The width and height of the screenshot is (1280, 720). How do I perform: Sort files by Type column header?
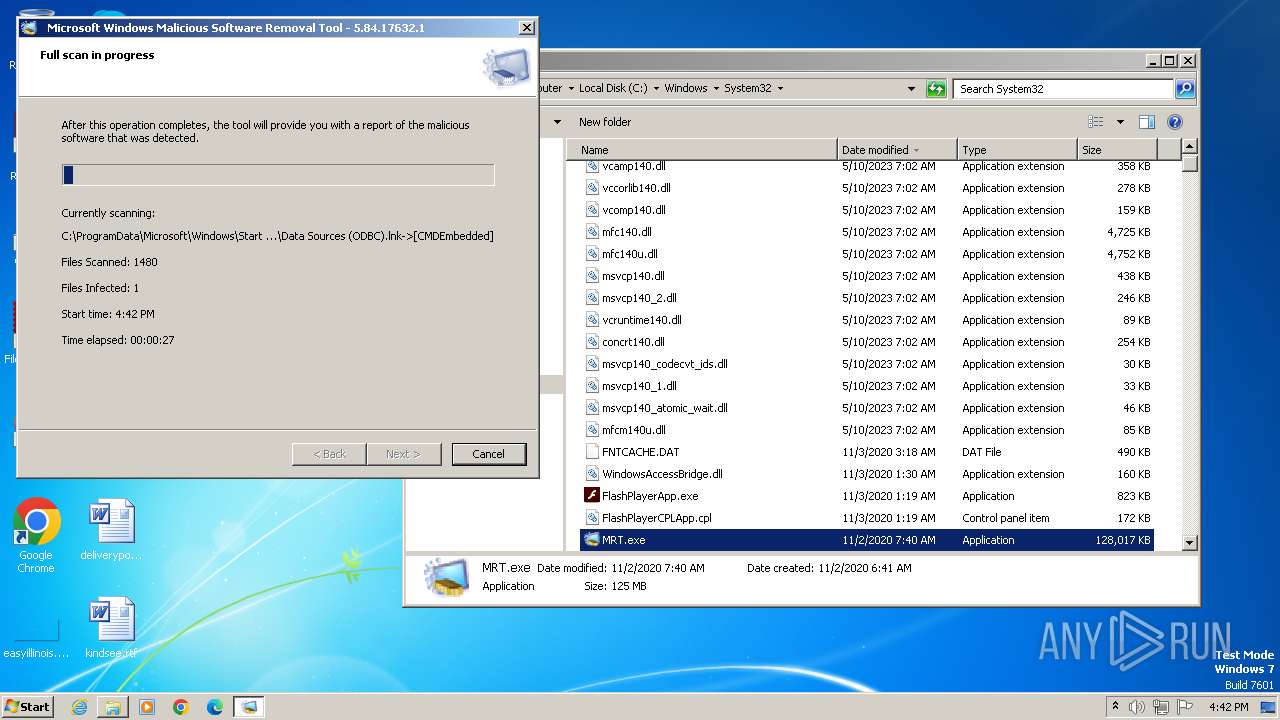click(x=1017, y=150)
